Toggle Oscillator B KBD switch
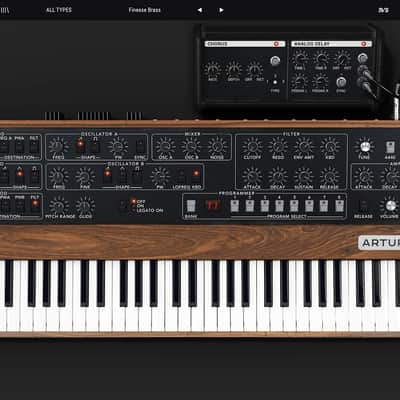400x400 pixels. [x=196, y=176]
